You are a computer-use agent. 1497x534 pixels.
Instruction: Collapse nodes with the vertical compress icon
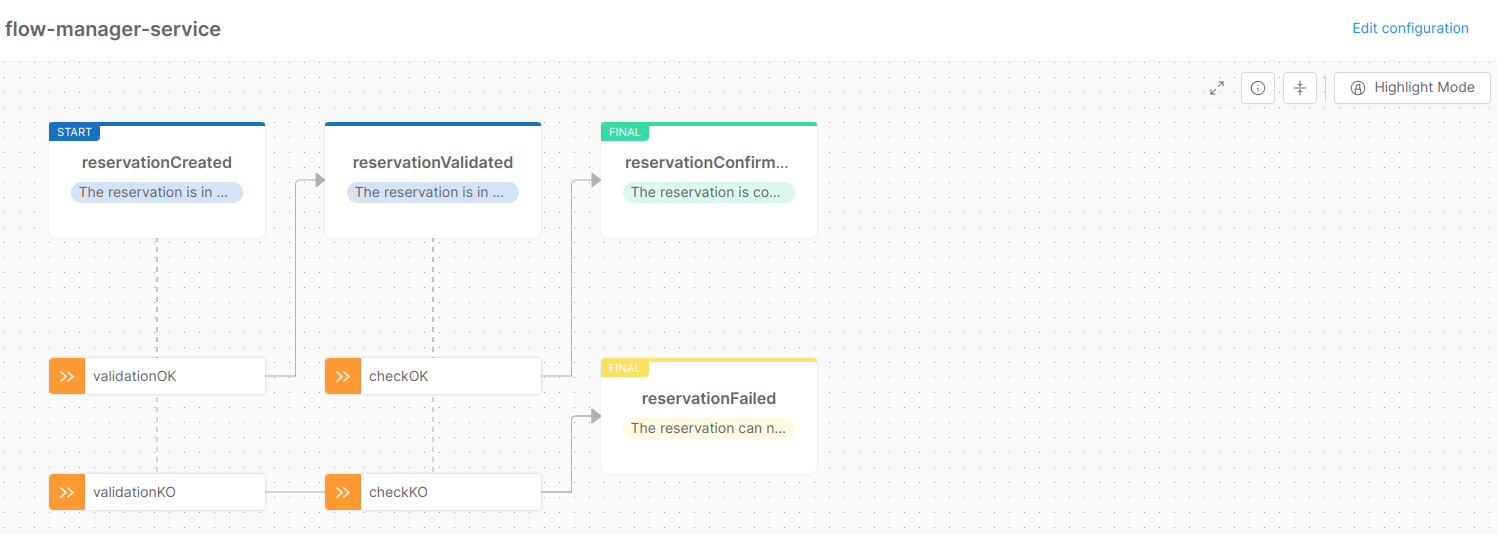tap(1300, 88)
